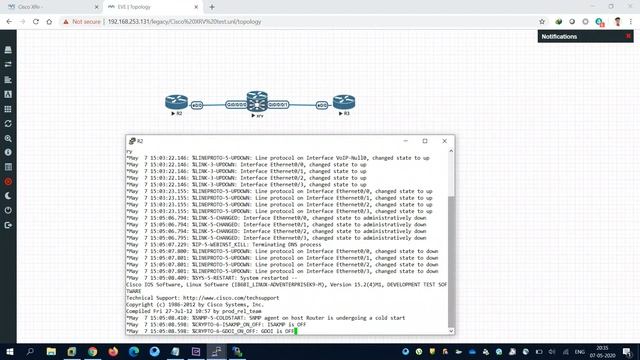Go back in browser history
The image size is (640, 360).
point(9,22)
